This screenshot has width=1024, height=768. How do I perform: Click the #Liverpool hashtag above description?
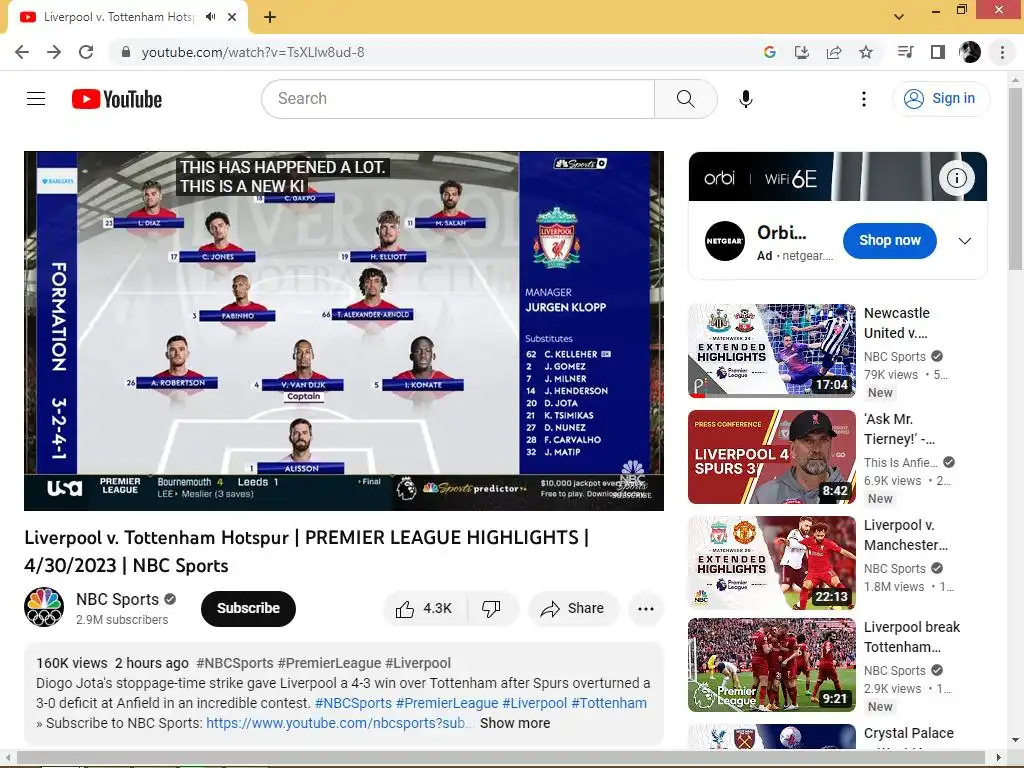[x=418, y=663]
